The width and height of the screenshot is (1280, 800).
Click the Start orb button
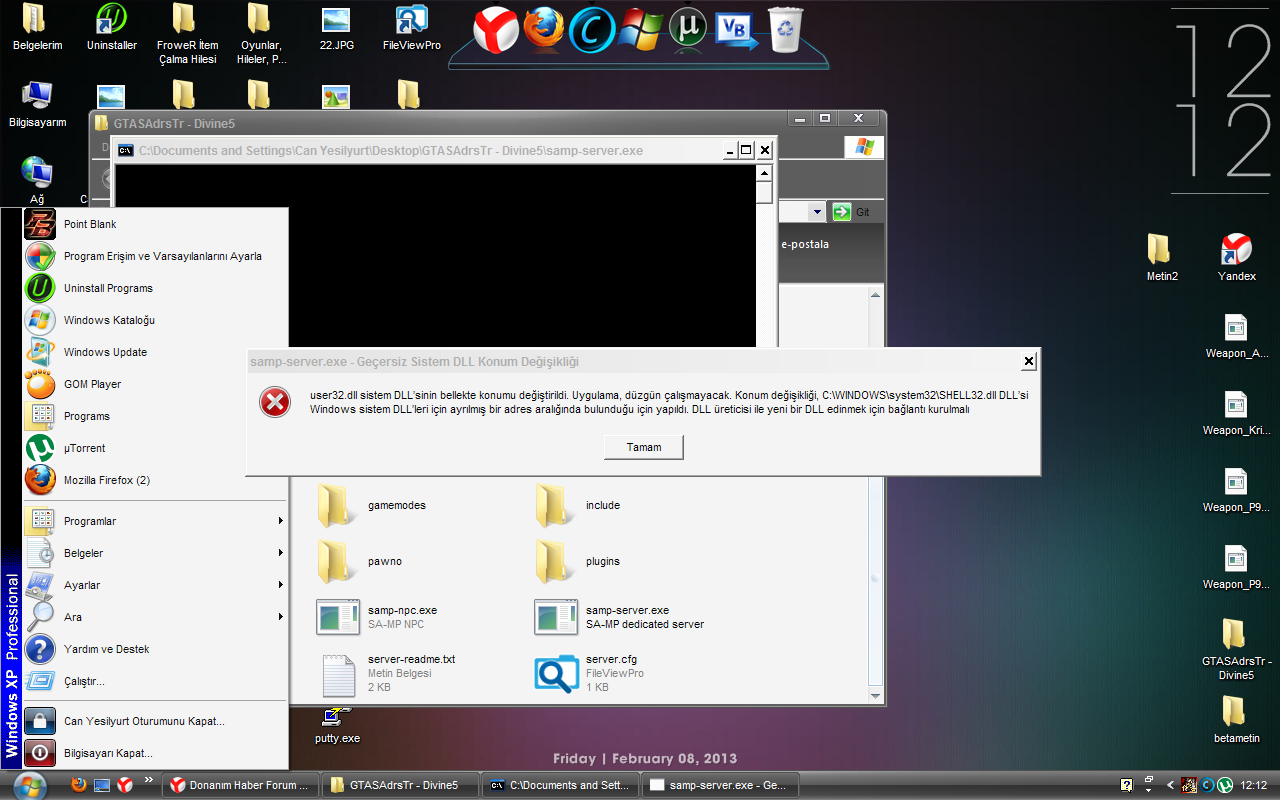click(30, 785)
